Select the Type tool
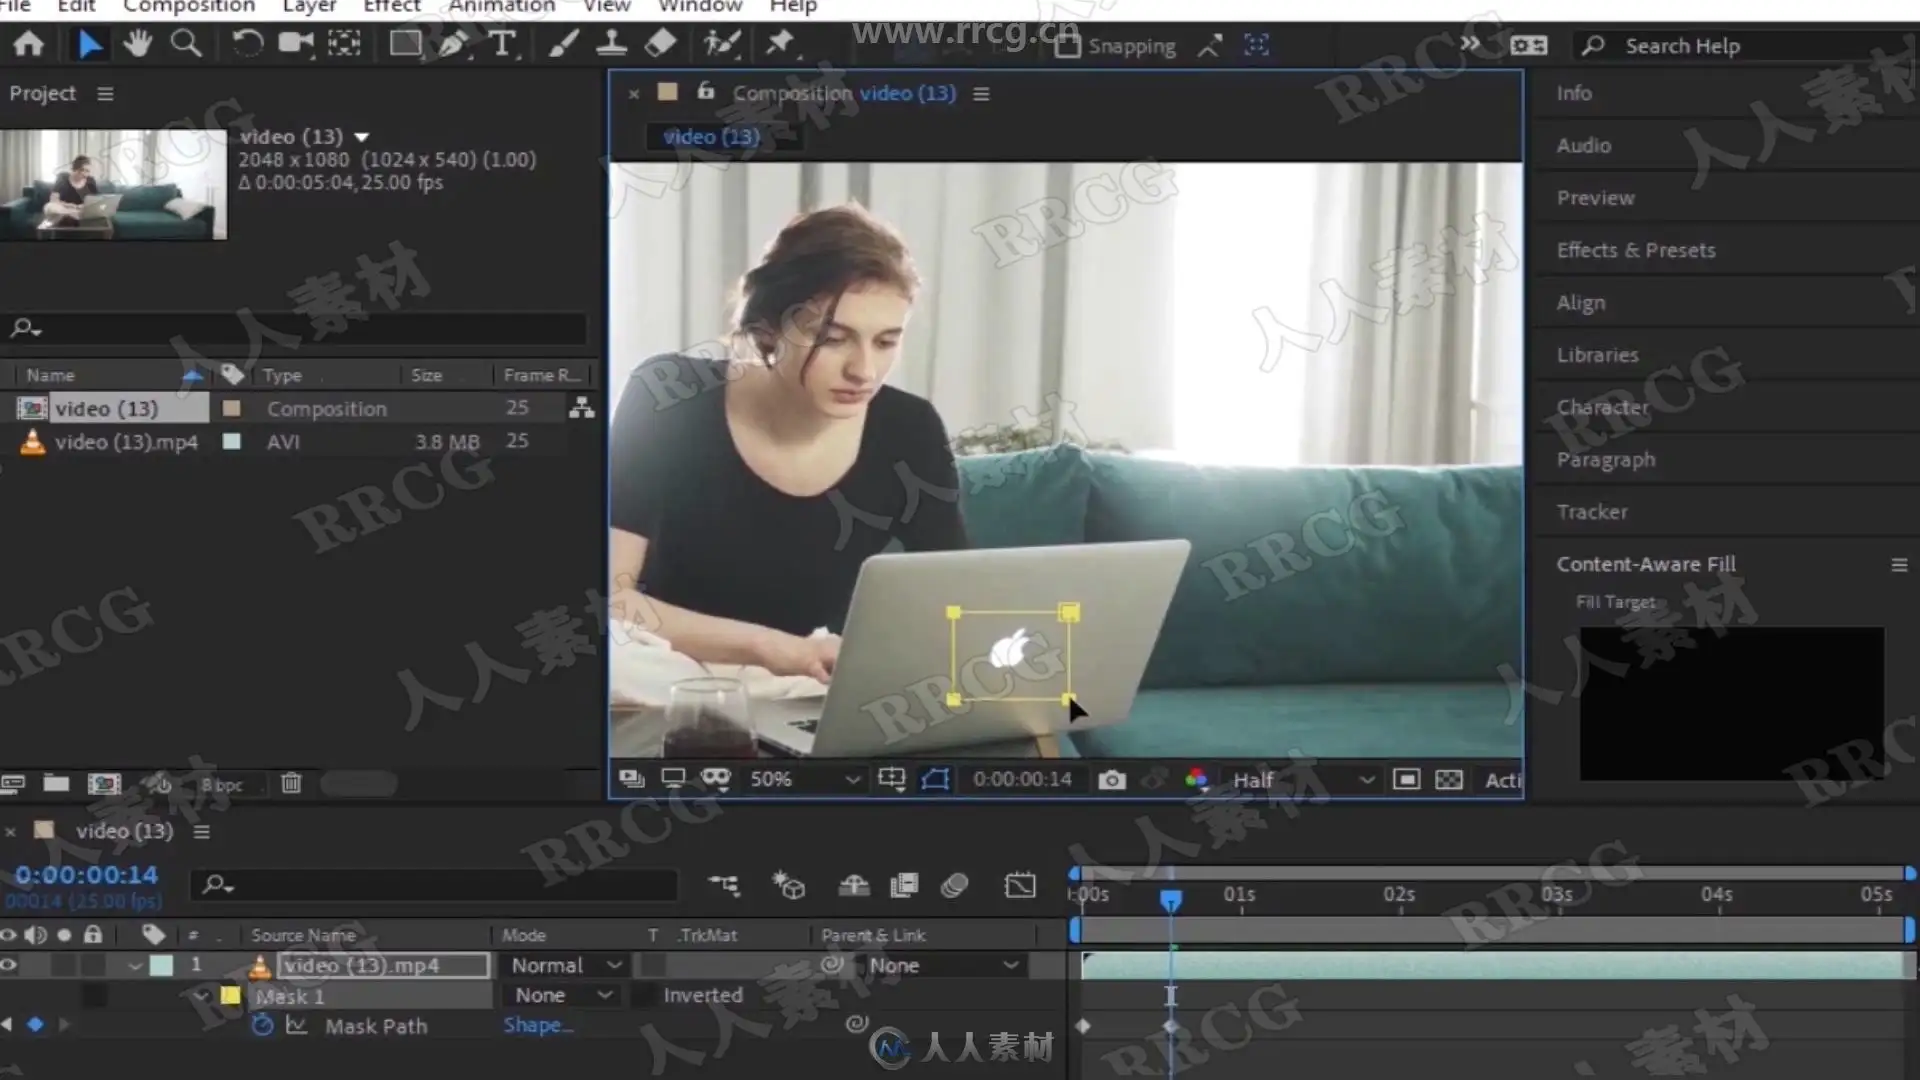Image resolution: width=1920 pixels, height=1080 pixels. point(502,44)
